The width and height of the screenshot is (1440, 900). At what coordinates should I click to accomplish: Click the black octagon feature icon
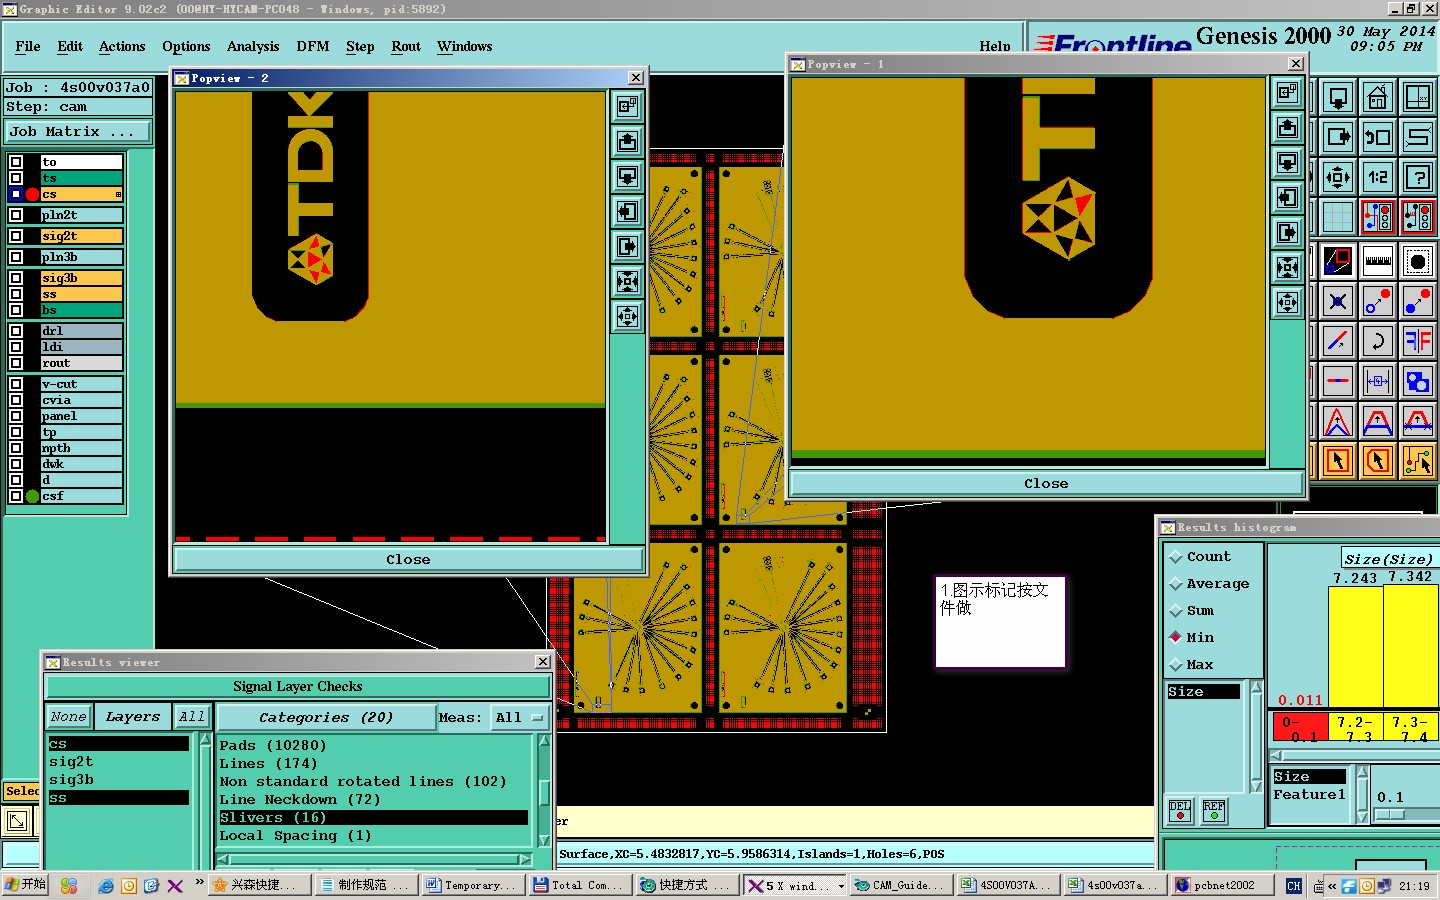1418,262
